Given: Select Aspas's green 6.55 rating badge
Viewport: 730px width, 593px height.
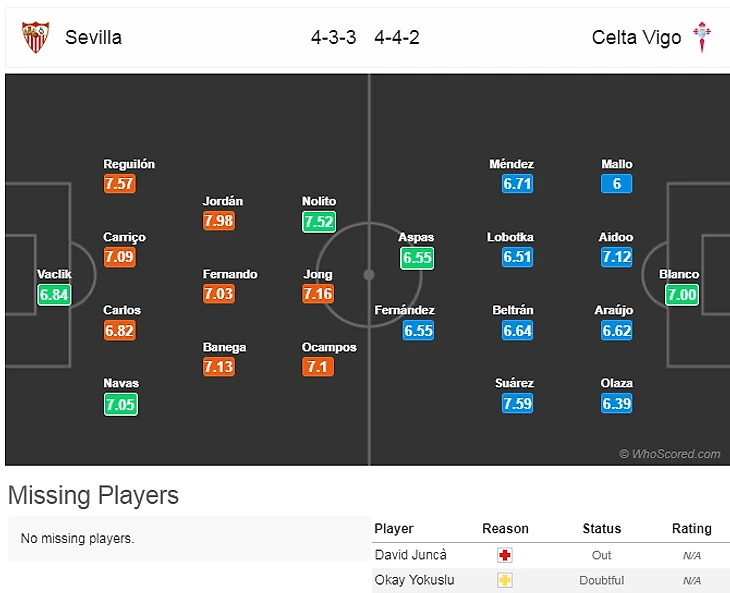Looking at the screenshot, I should (417, 257).
